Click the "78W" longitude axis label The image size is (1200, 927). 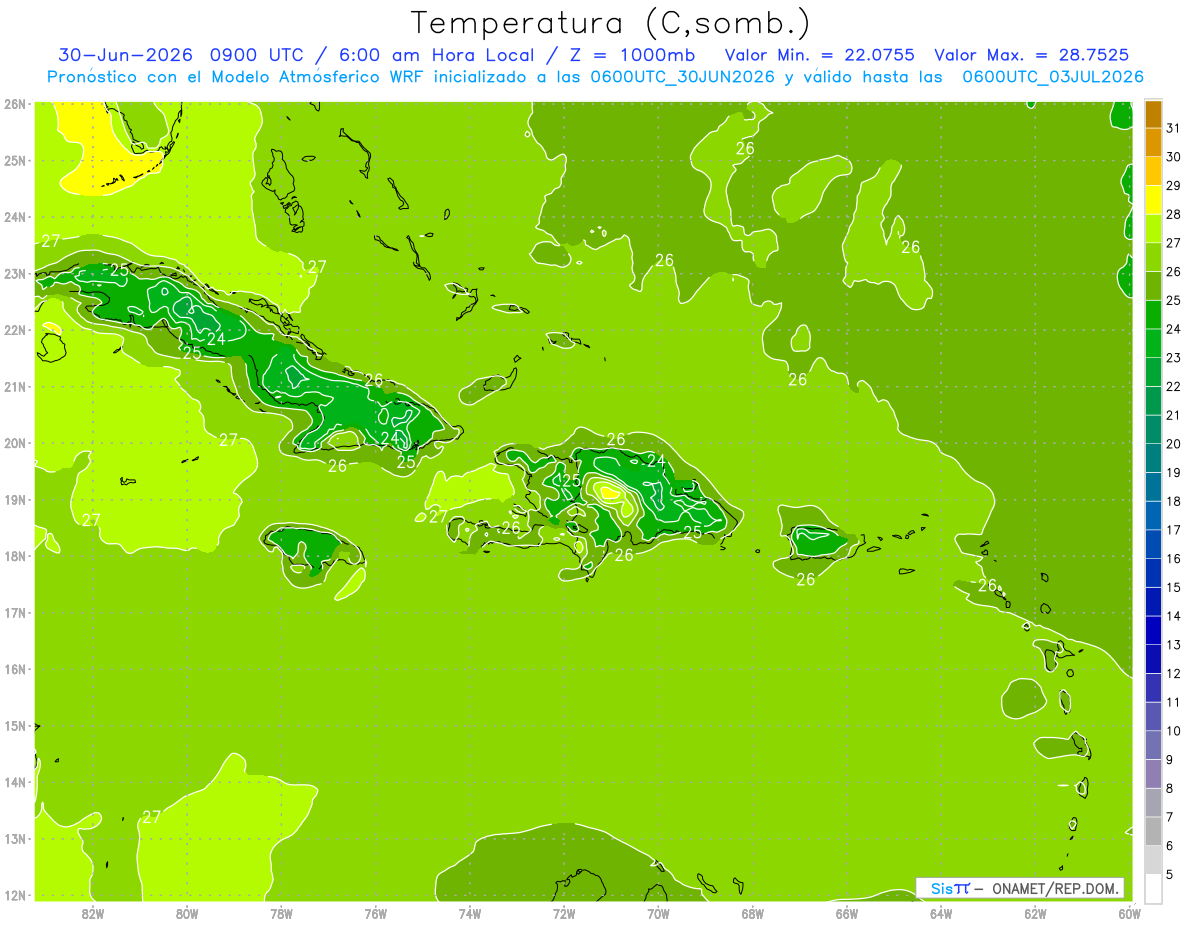tap(281, 913)
